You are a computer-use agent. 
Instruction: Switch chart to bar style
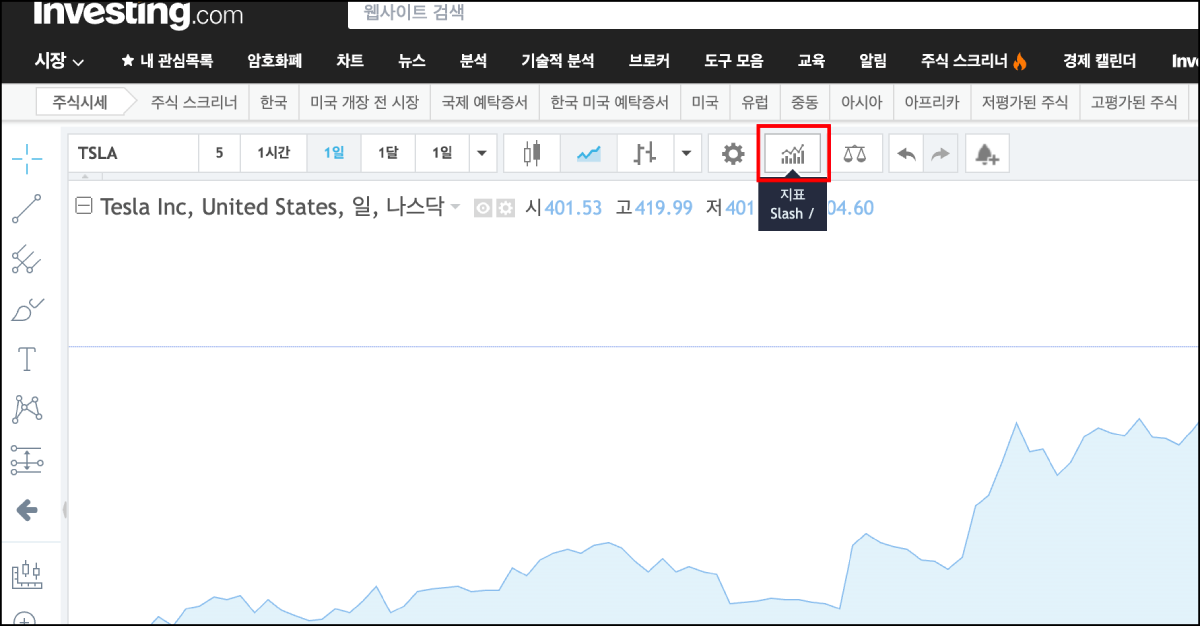[x=645, y=153]
